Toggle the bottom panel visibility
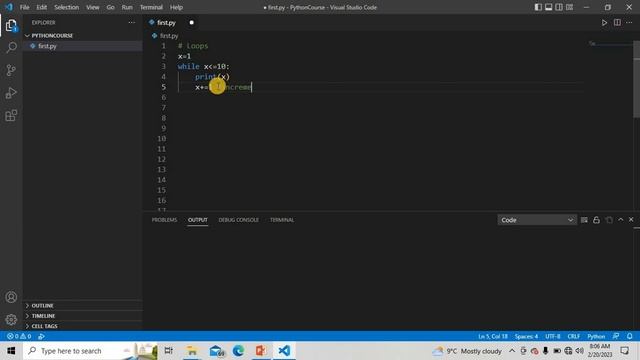This screenshot has width=640, height=360. tap(549, 7)
